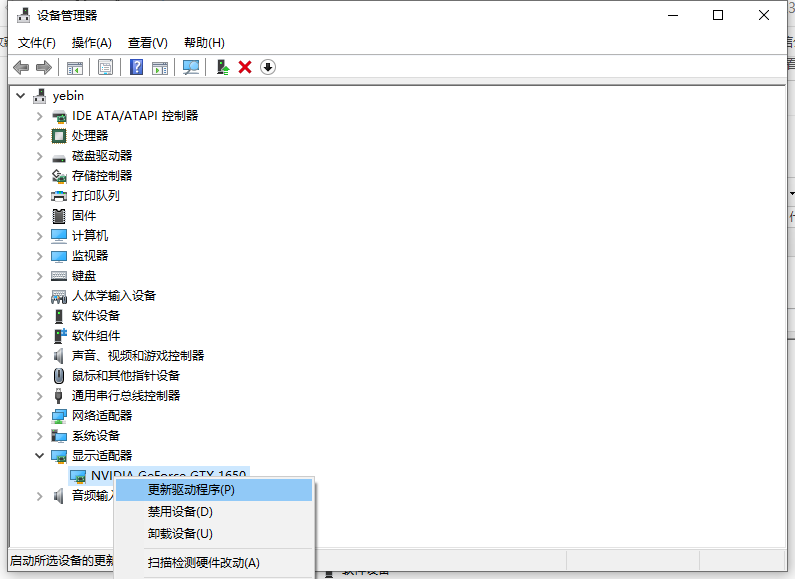Click the mouse (鼠标和其他指针设备) icon
This screenshot has width=795, height=579.
[x=59, y=376]
